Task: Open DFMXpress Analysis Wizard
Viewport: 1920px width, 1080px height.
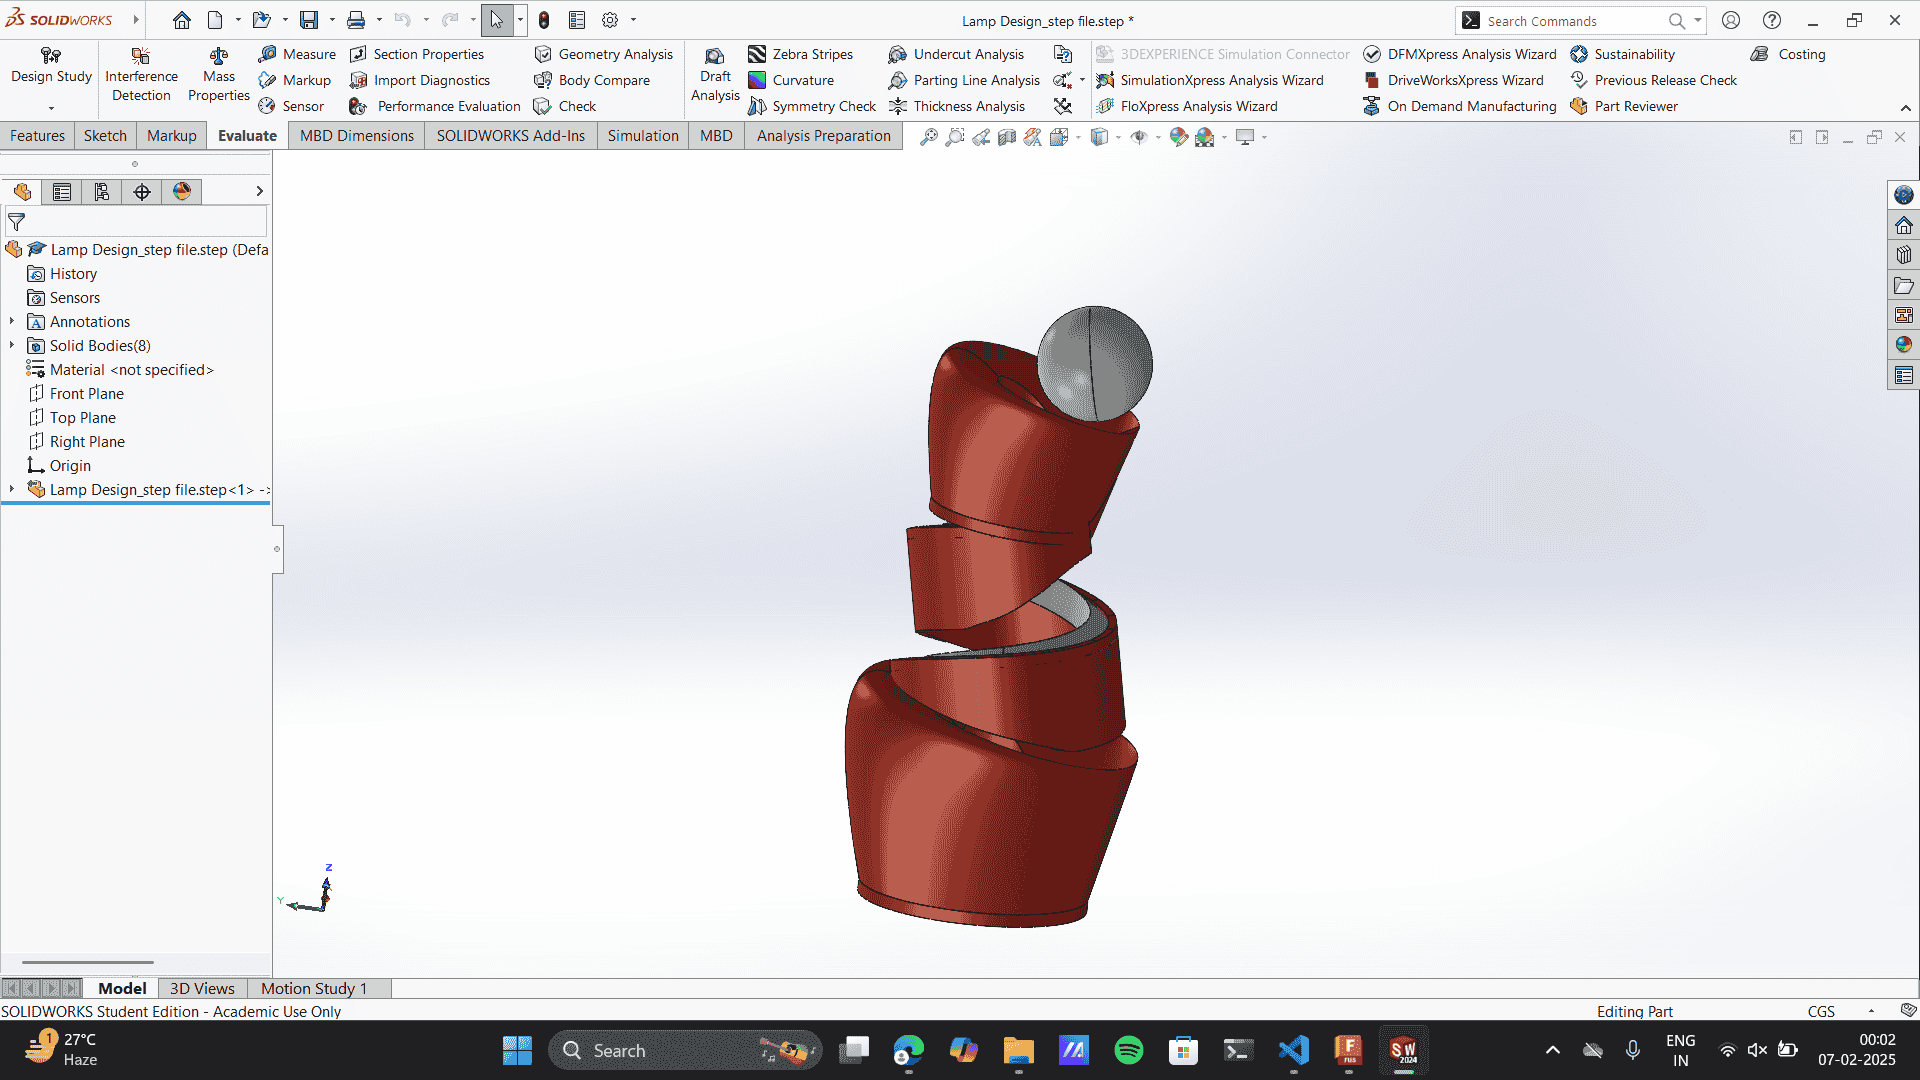Action: pyautogui.click(x=1460, y=54)
